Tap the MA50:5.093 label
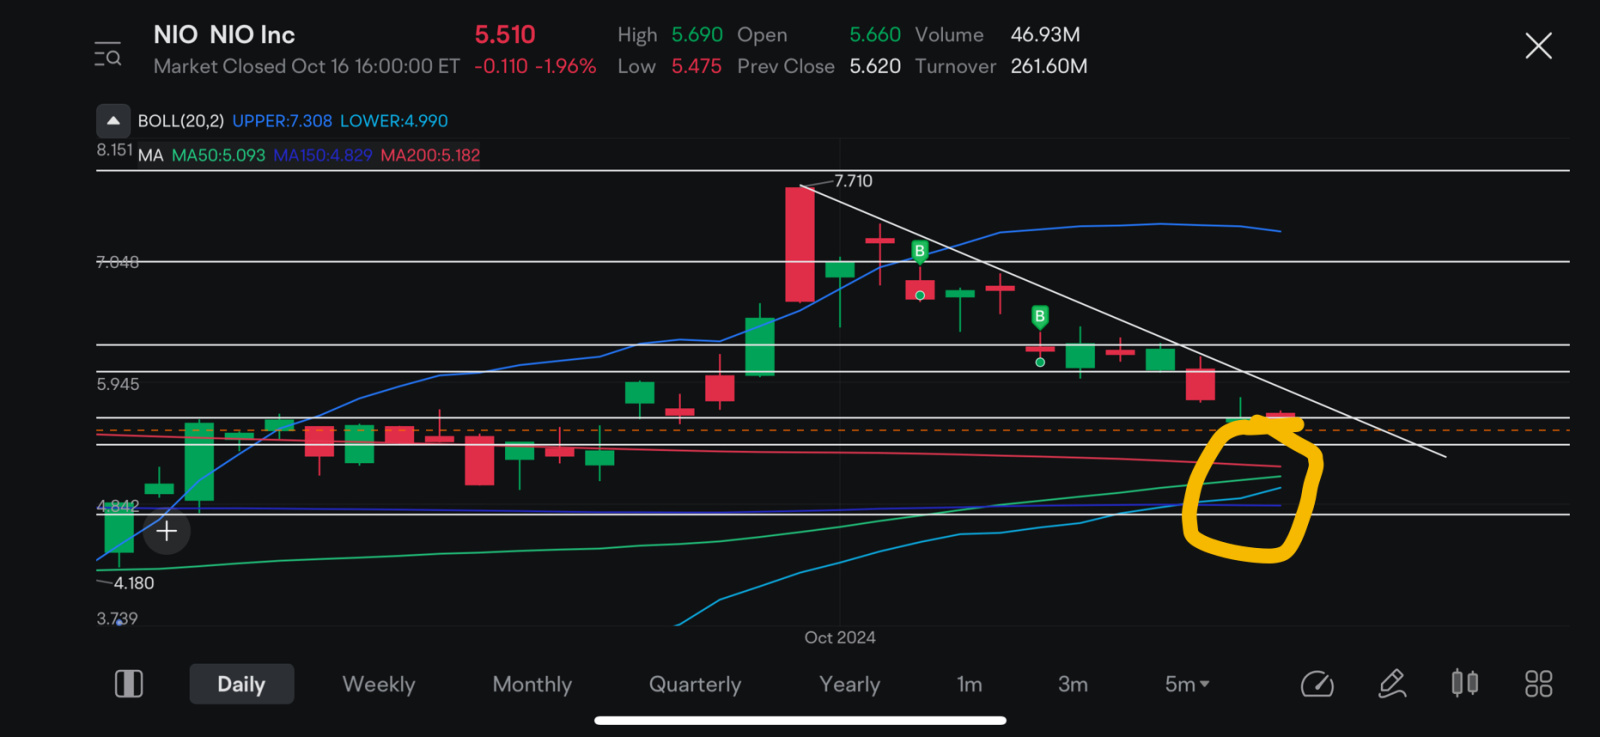This screenshot has width=1600, height=737. pyautogui.click(x=218, y=155)
